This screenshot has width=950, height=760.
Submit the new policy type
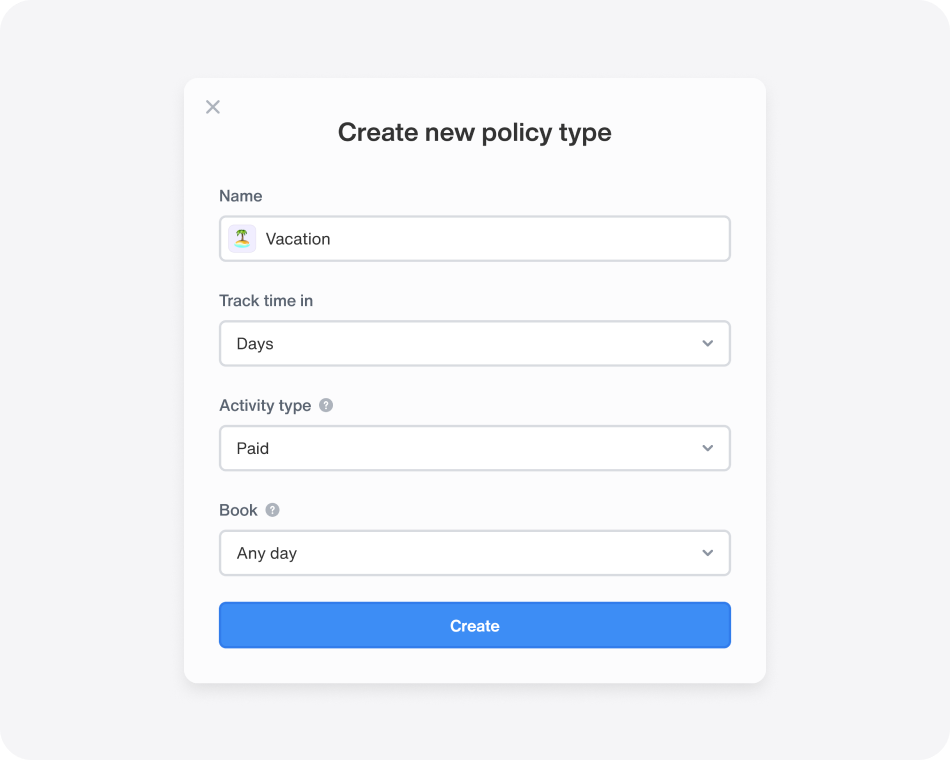click(475, 625)
